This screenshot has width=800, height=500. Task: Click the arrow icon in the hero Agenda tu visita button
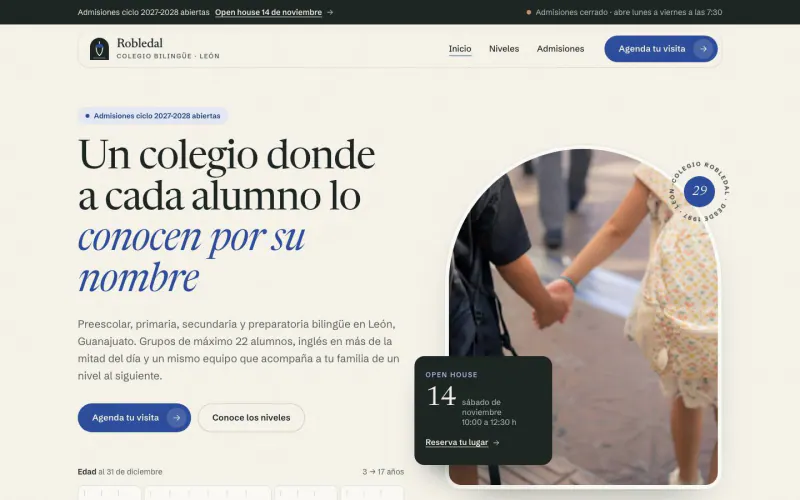(177, 418)
